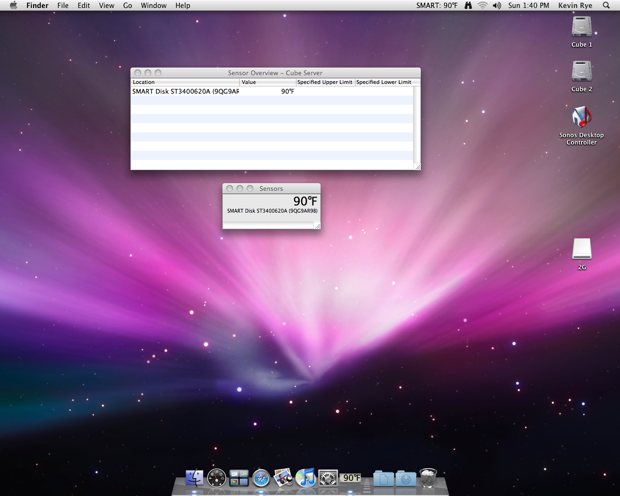Select the SMART Disk ST3400620A table row
Screen dimensions: 620x496
click(x=272, y=91)
